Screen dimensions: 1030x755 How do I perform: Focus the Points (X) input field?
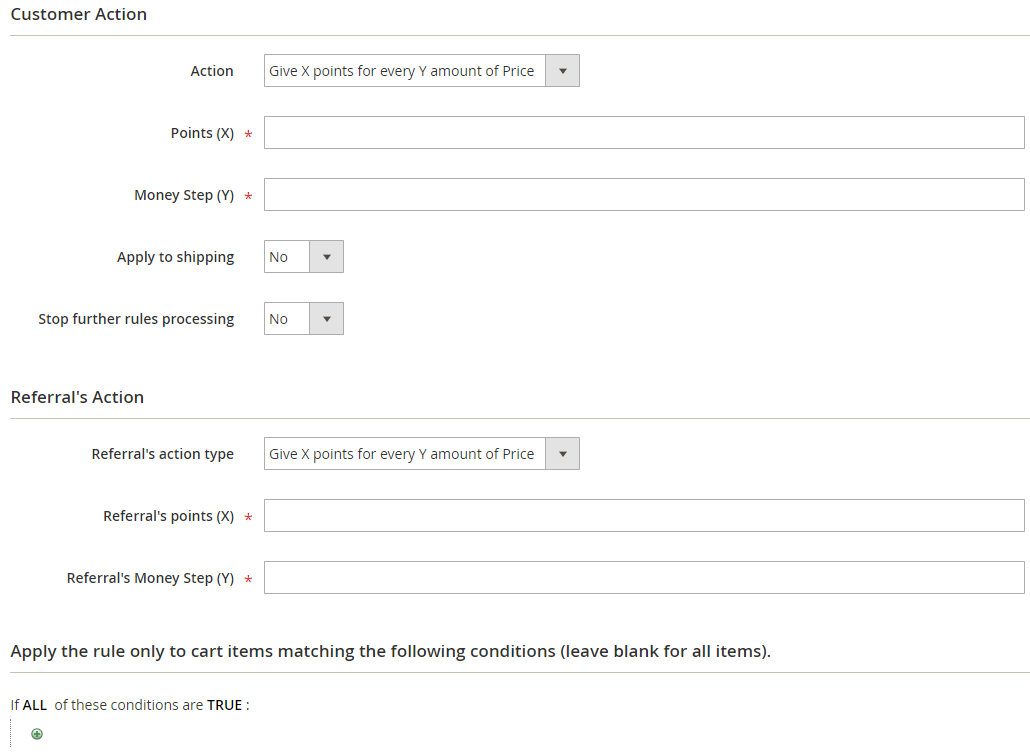pos(643,133)
